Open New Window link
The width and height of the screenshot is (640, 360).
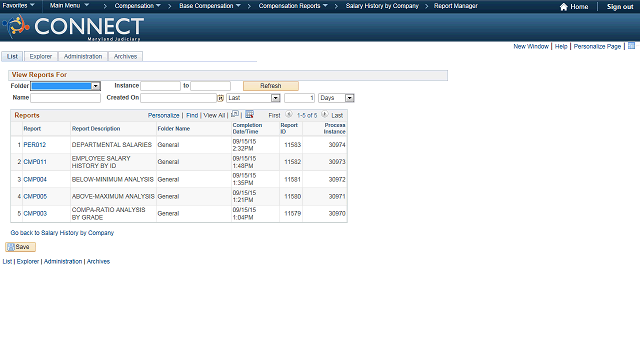(531, 47)
